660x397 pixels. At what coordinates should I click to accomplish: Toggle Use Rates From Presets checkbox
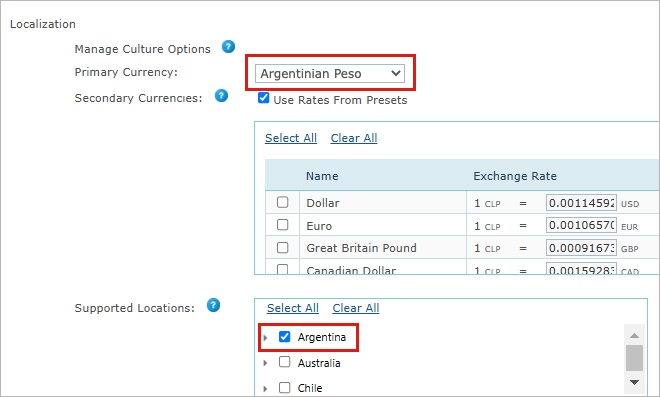[x=263, y=98]
